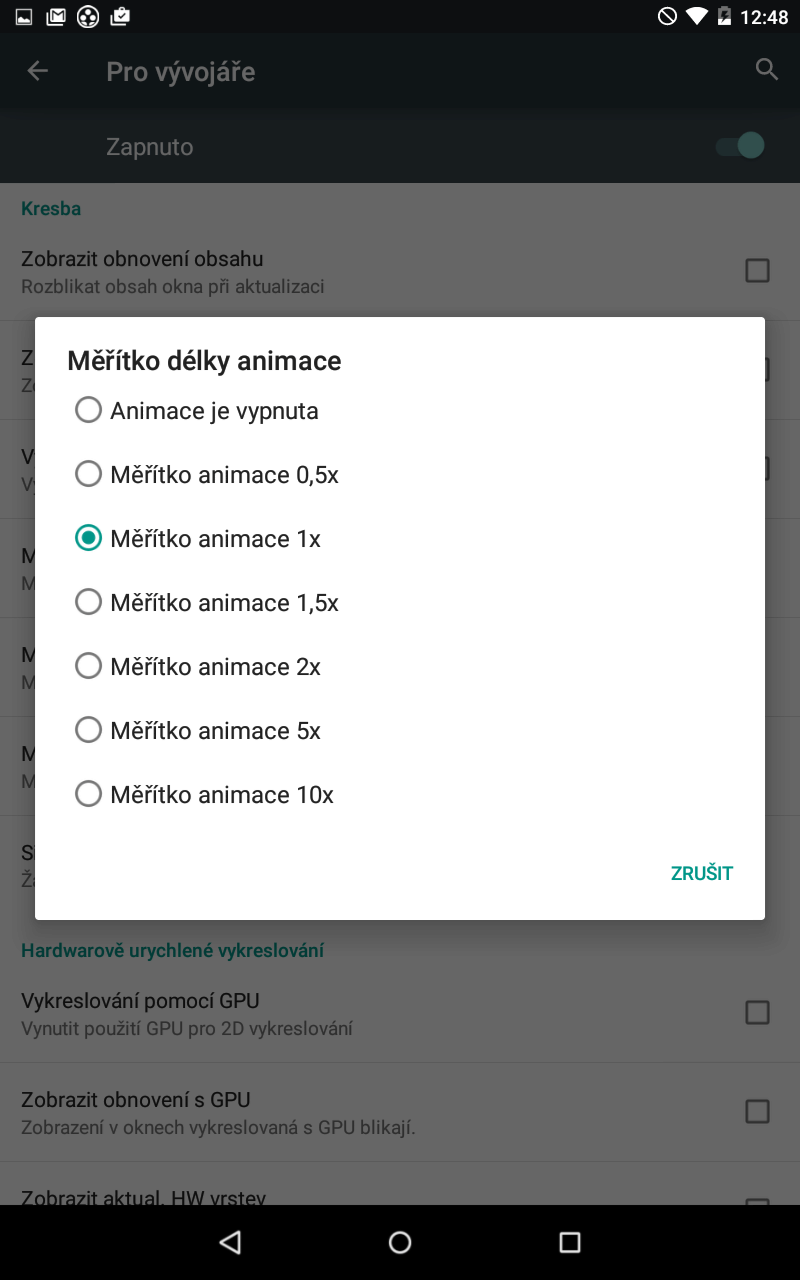Toggle the Zapnuto developer options switch
800x1280 pixels.
[x=740, y=146]
